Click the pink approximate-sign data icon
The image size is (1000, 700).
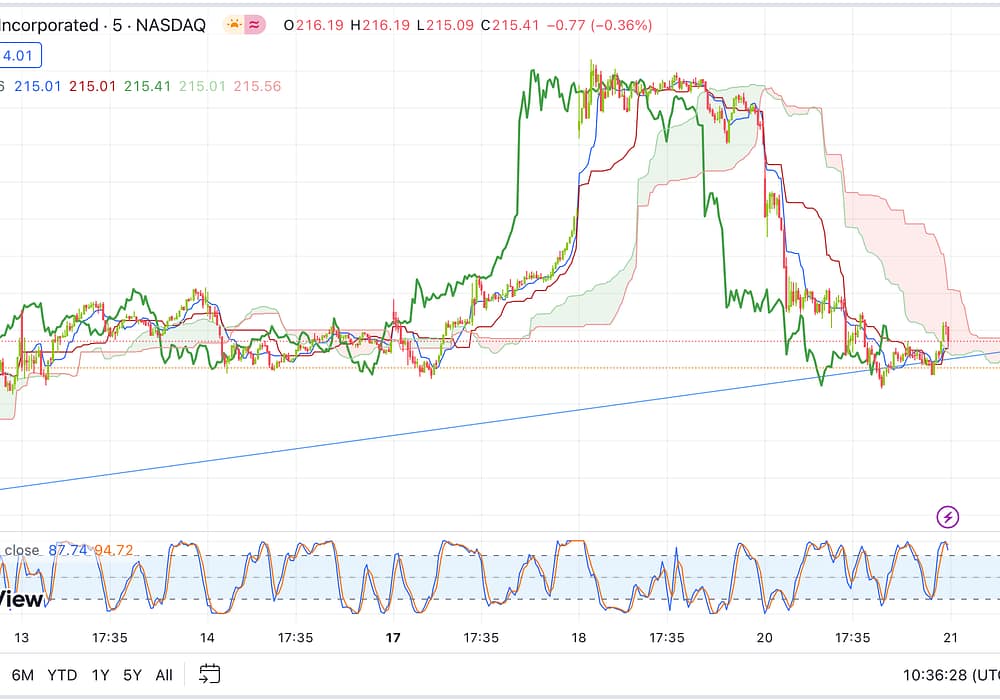[x=254, y=25]
